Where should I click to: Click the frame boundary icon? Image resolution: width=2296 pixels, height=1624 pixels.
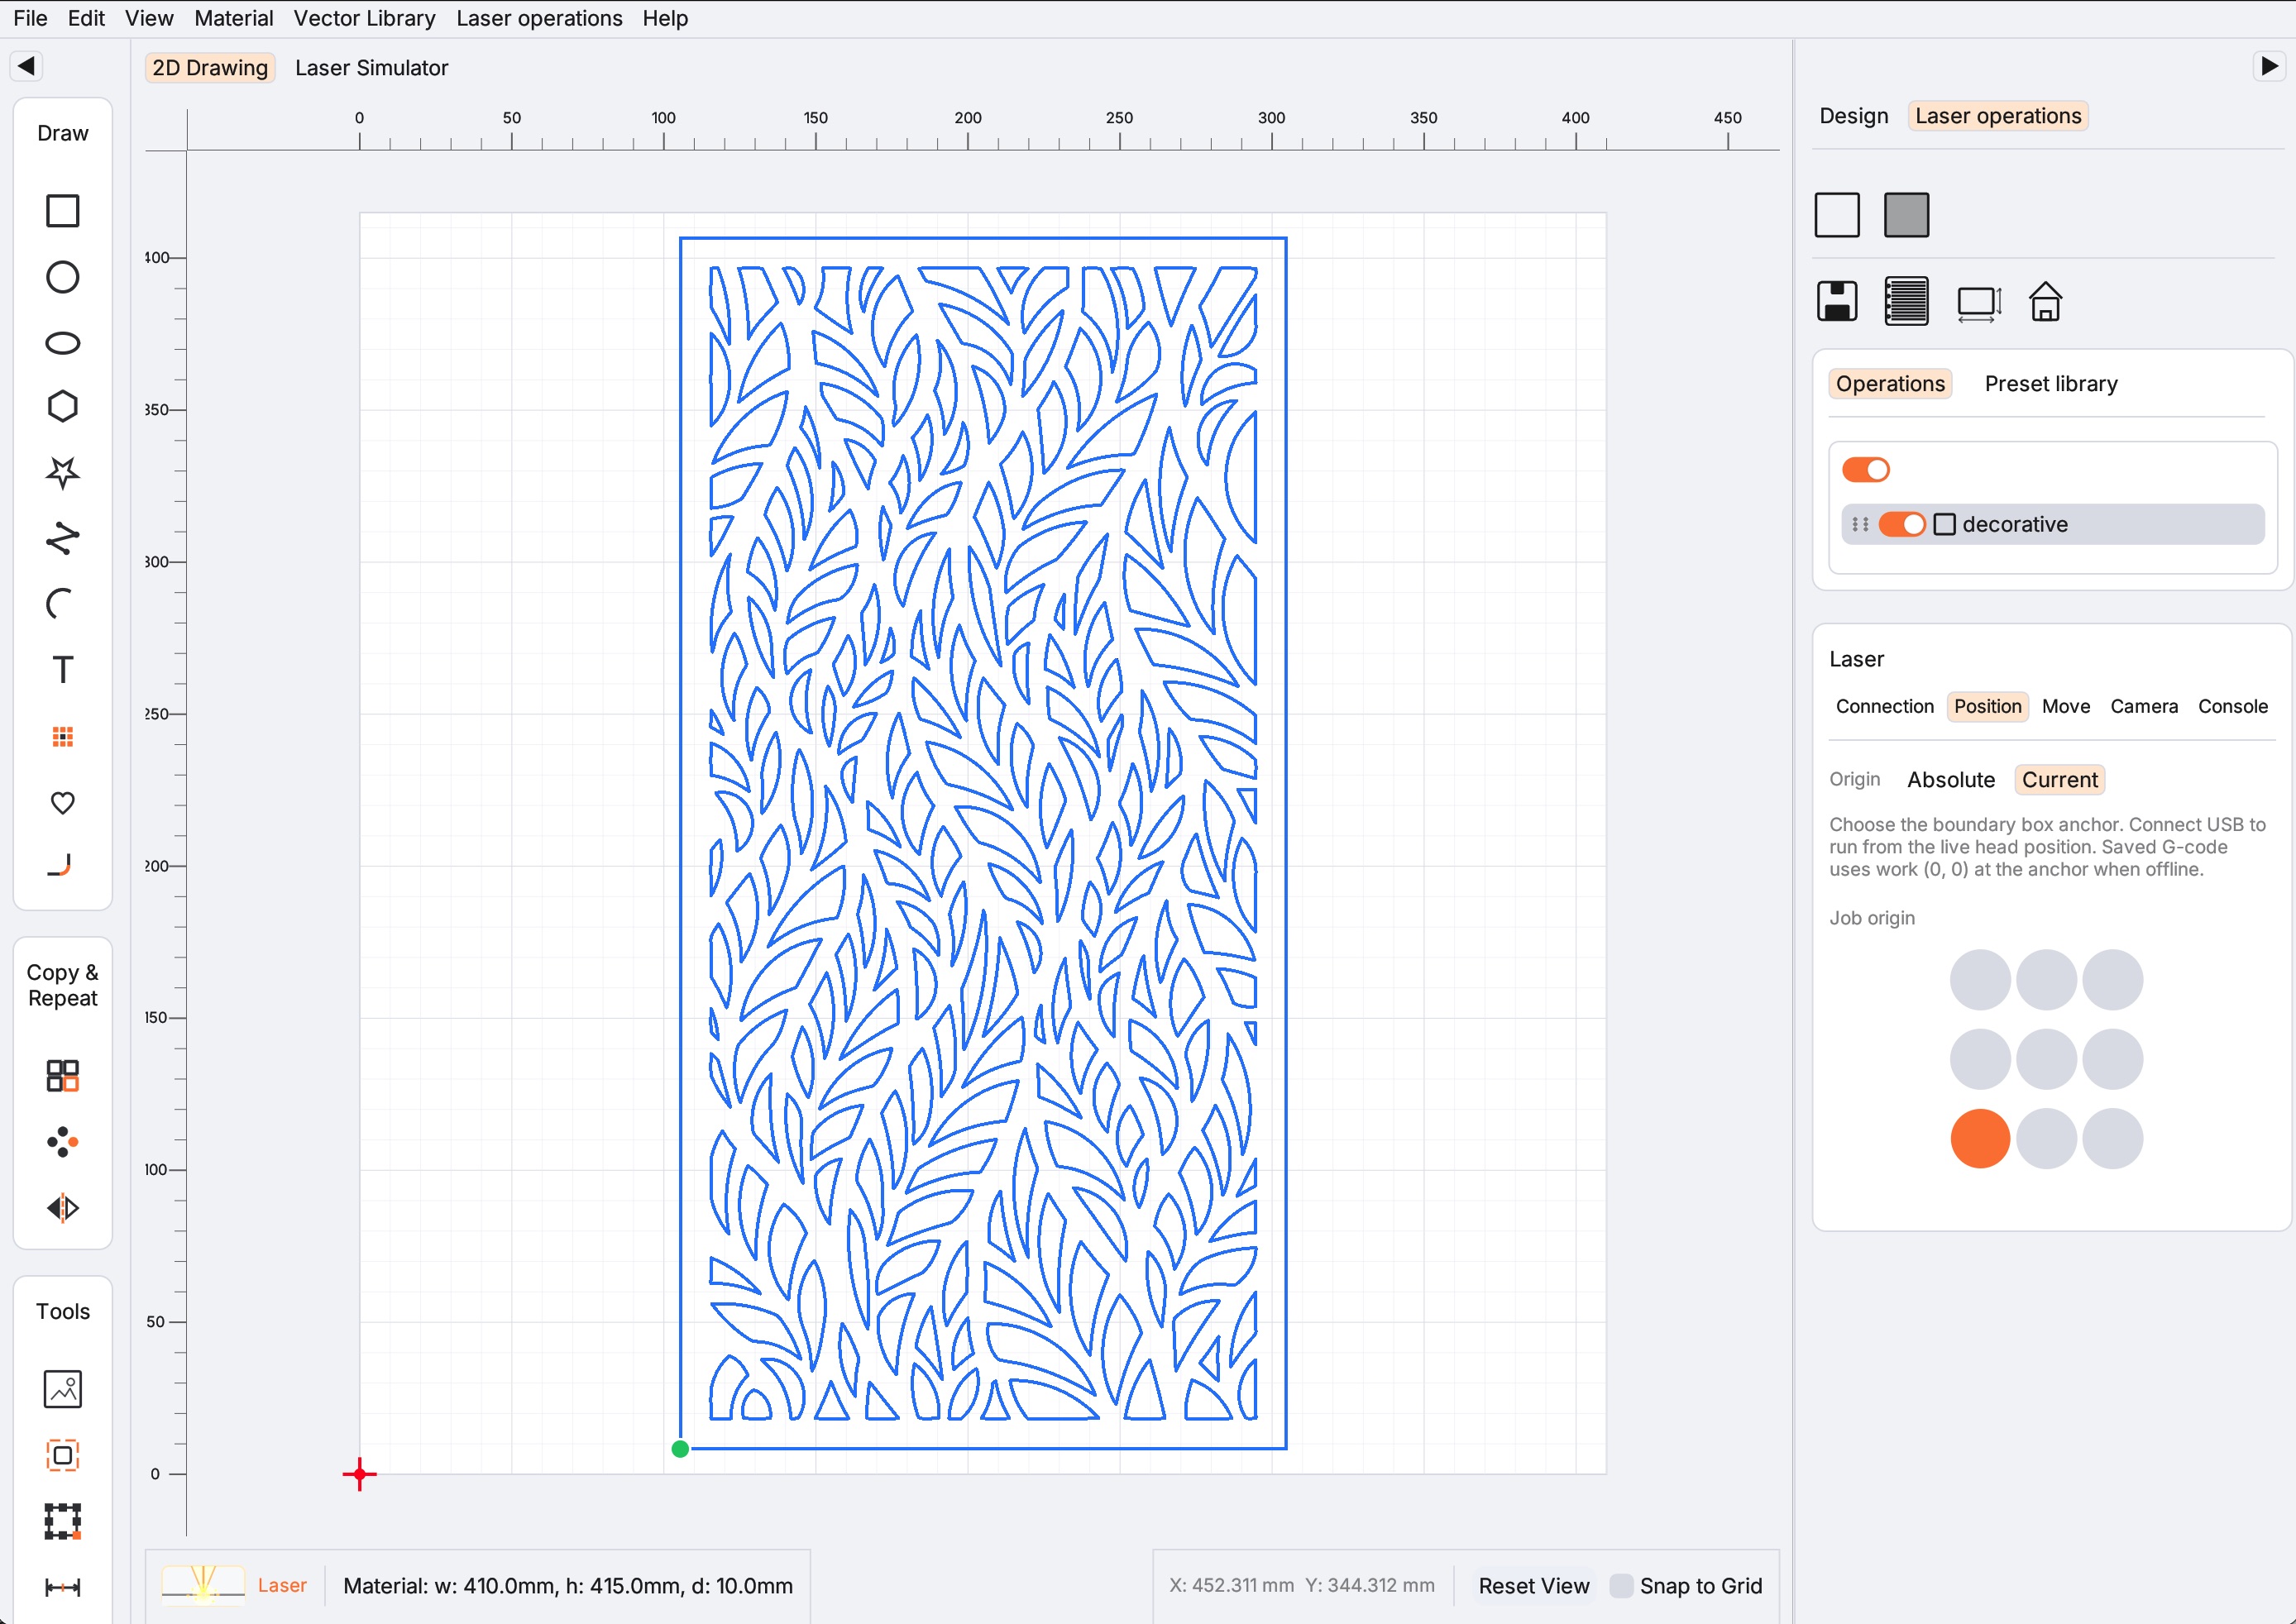coord(1978,303)
